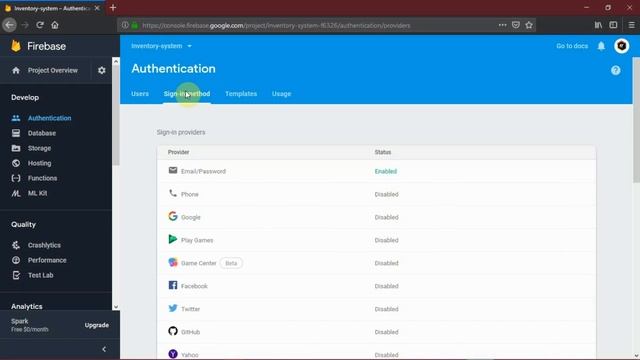
Task: Reload the page with refresh icon
Action: pyautogui.click(x=40, y=25)
